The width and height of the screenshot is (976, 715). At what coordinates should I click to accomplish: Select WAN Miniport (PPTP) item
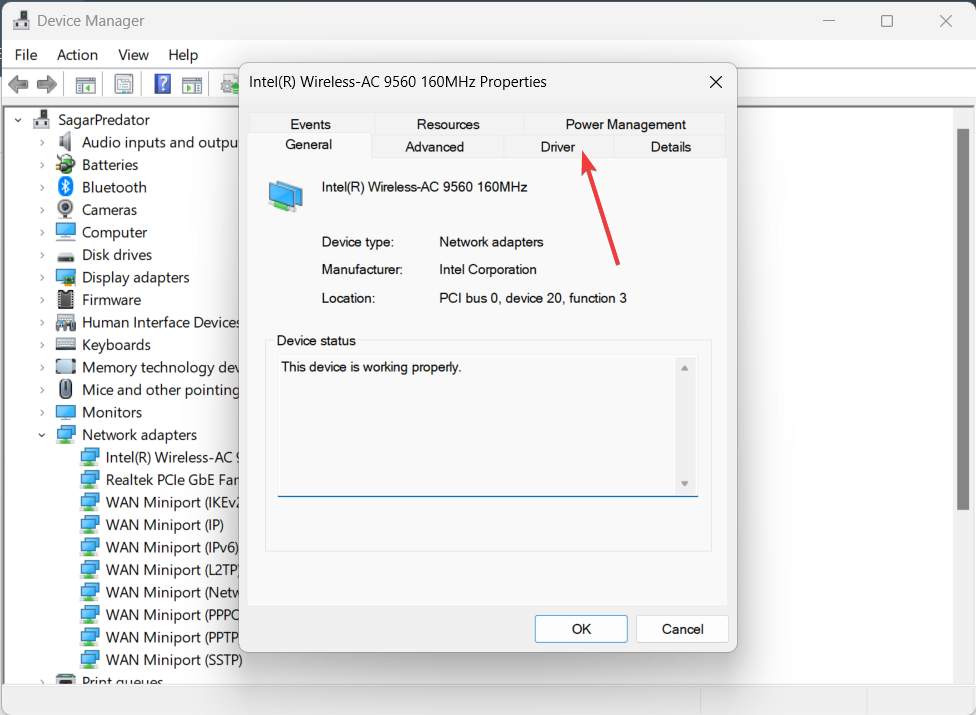pyautogui.click(x=159, y=637)
